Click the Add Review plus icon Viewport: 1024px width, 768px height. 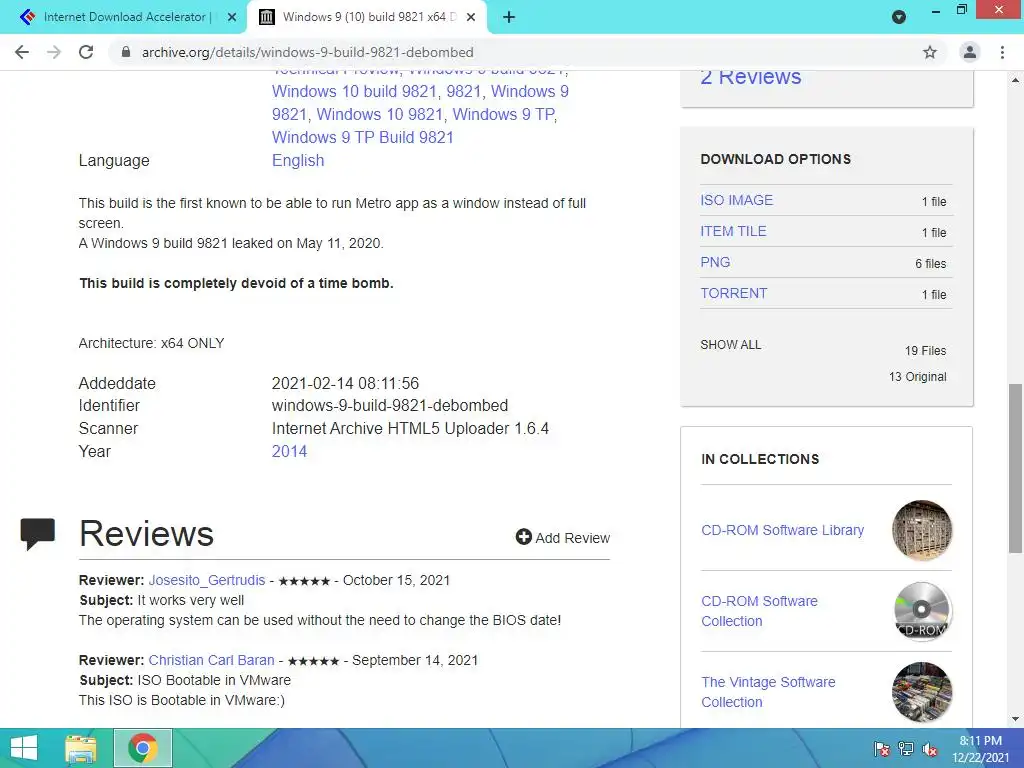click(x=523, y=537)
